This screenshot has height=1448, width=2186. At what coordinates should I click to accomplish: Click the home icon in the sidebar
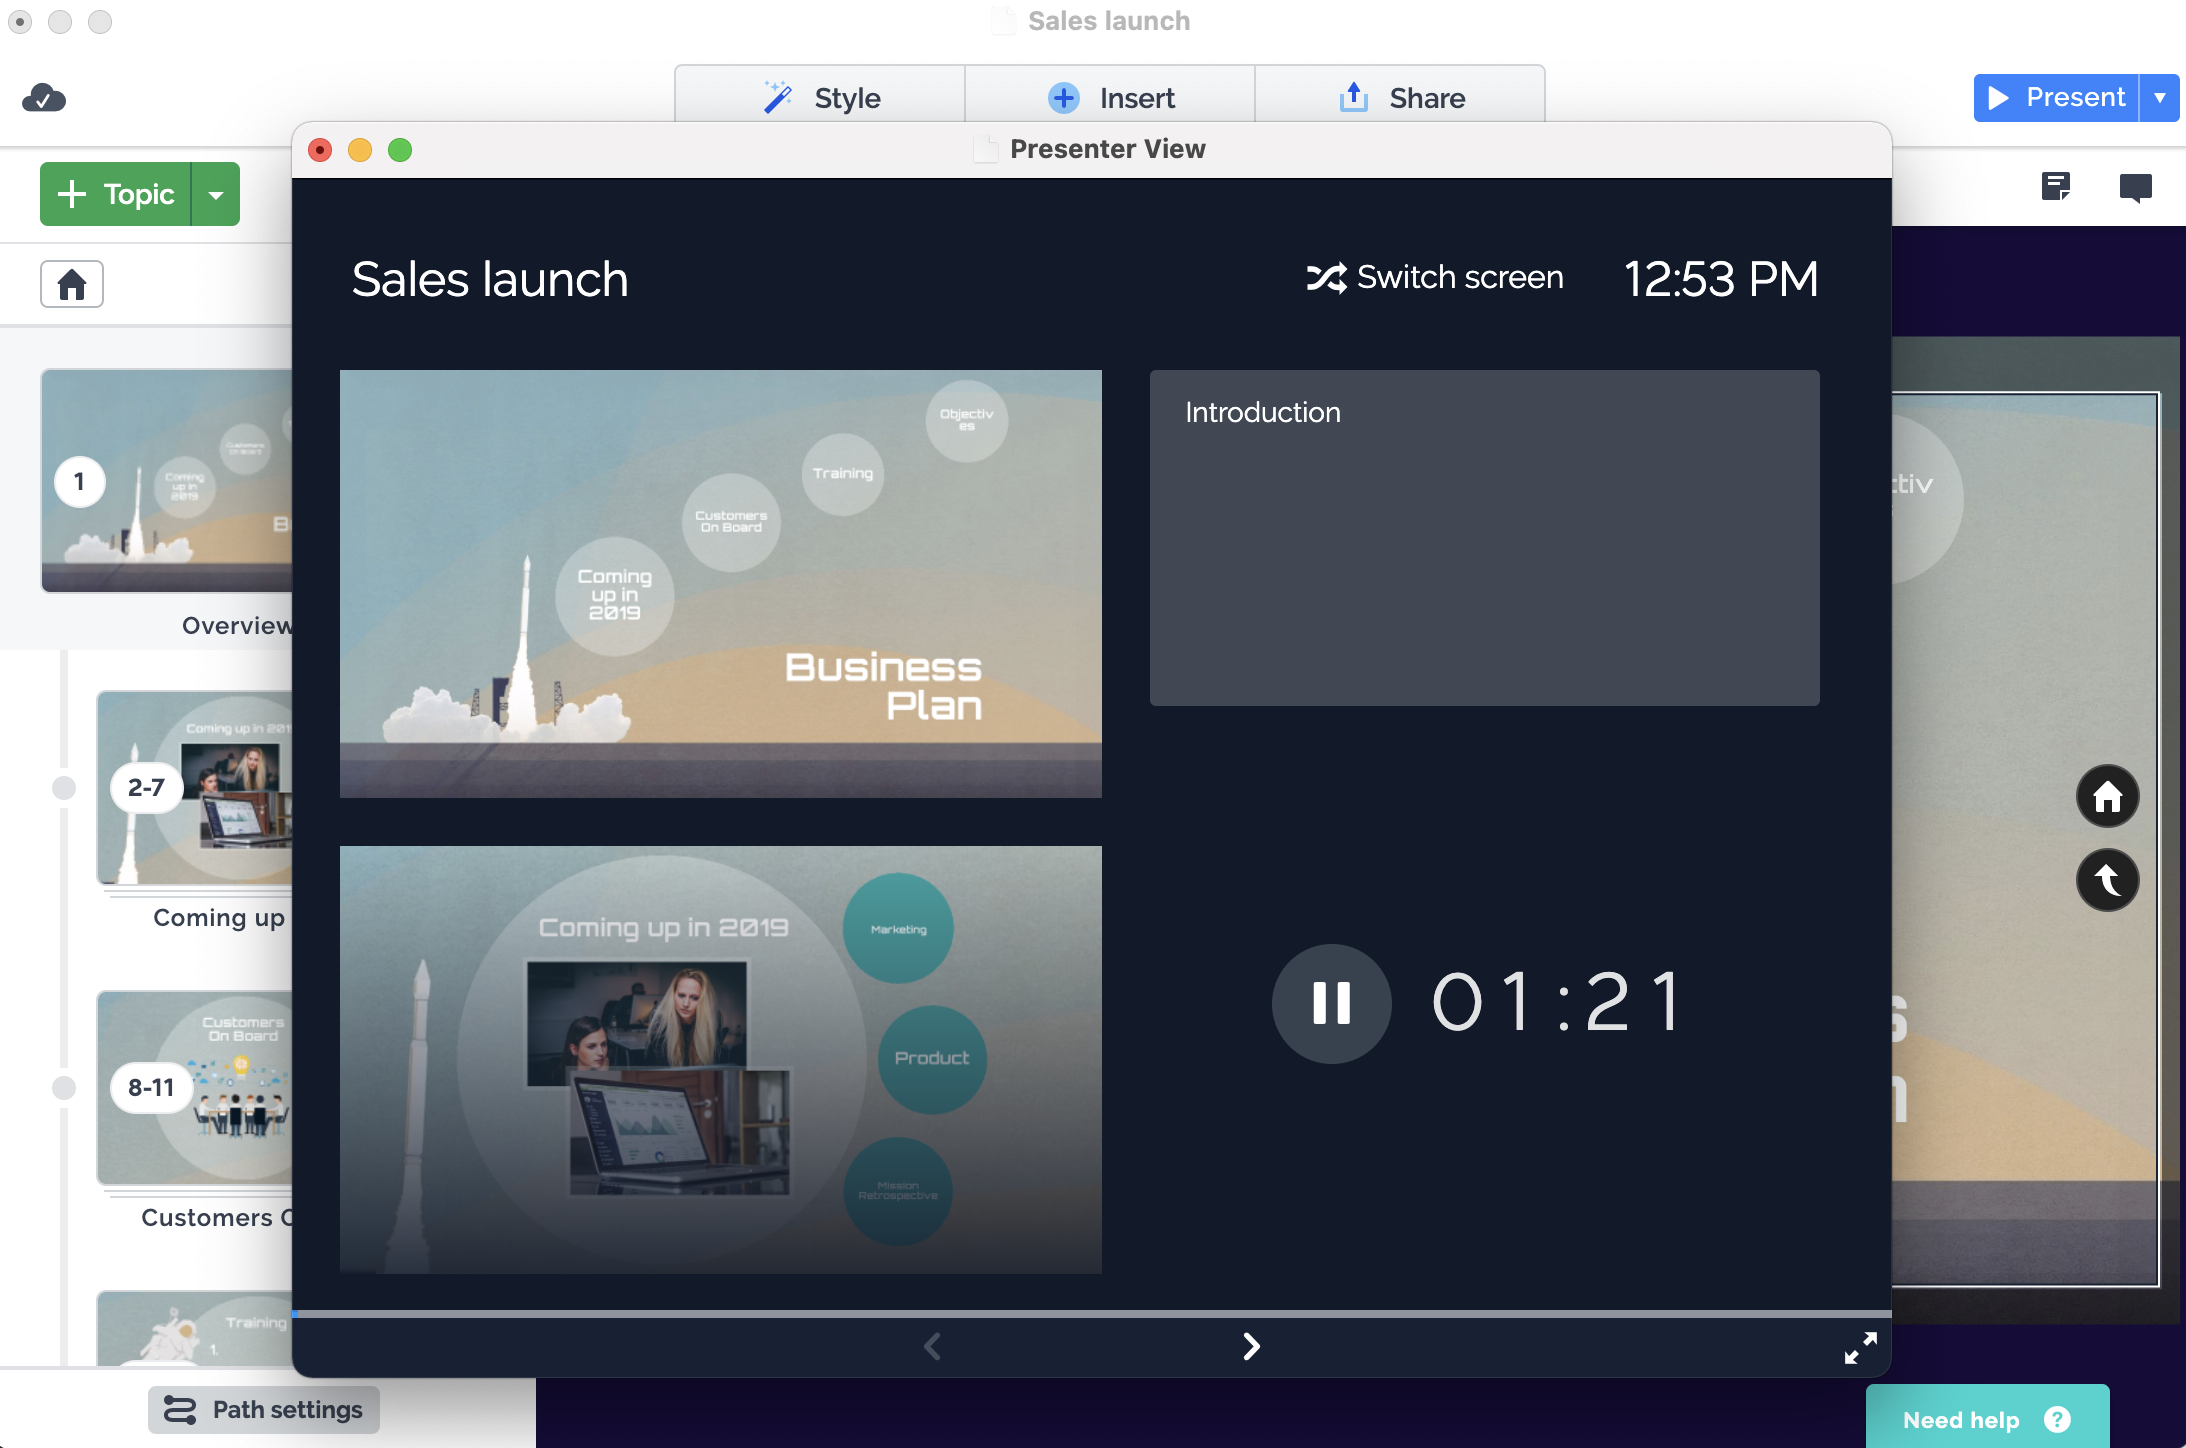(x=72, y=284)
